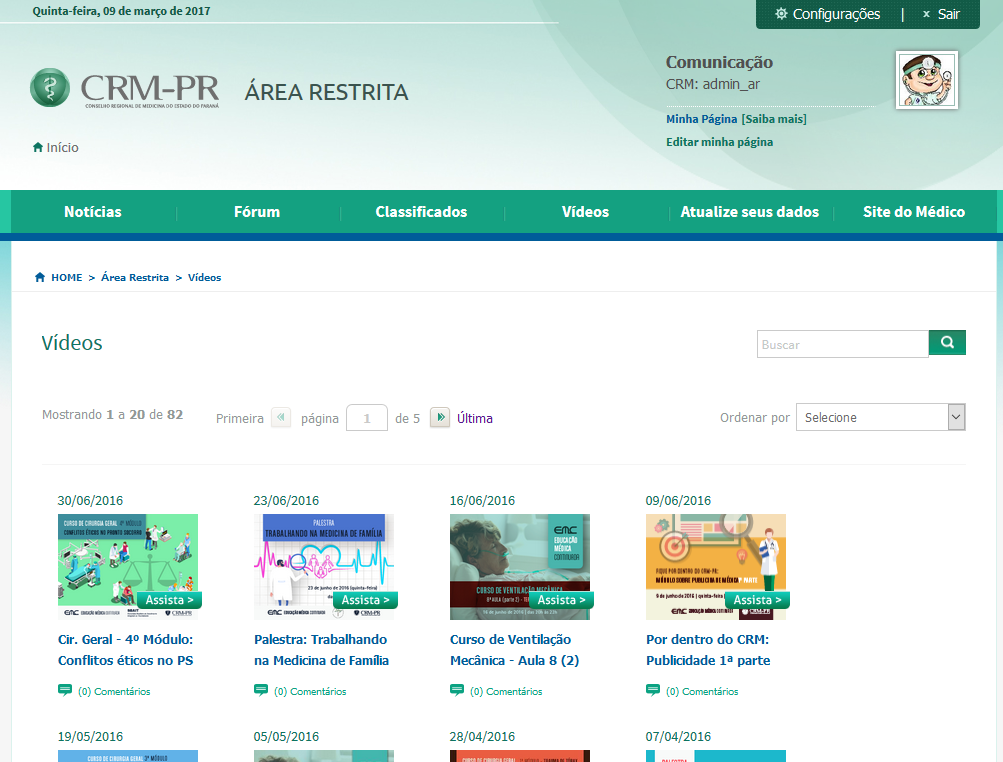
Task: Click the date 07/04/2016
Action: point(678,736)
